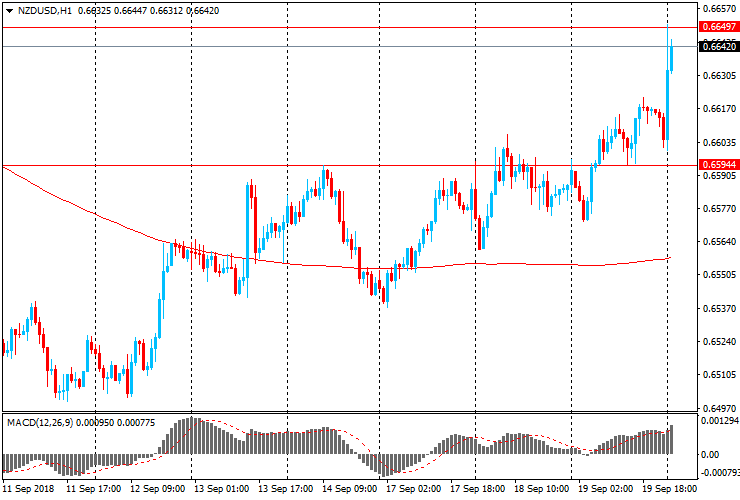740x500 pixels.
Task: Click the 0.65370 price axis value
Action: point(719,309)
